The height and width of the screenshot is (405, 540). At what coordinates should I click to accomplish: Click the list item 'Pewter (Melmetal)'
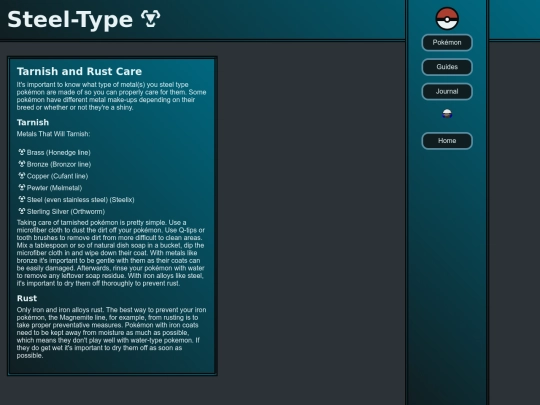pos(54,188)
